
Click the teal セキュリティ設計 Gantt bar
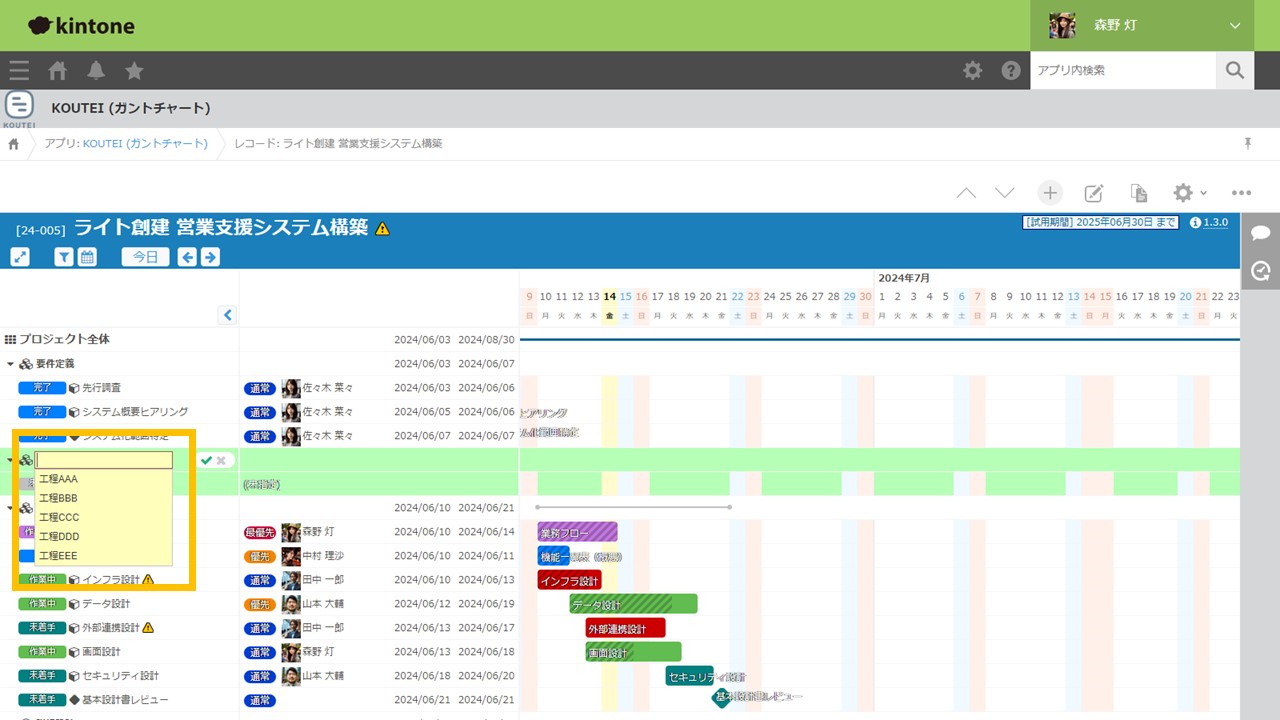tap(689, 676)
